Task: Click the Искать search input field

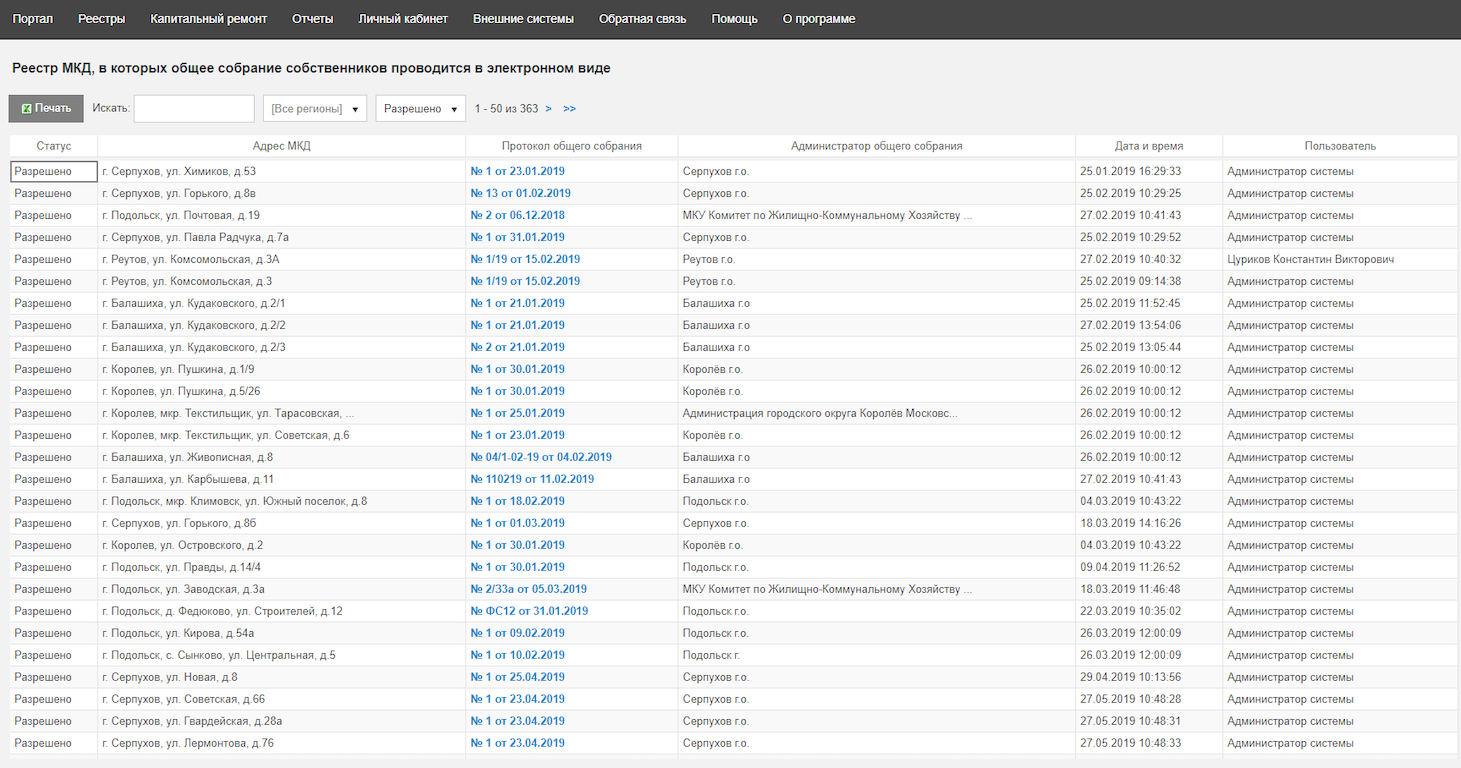Action: tap(194, 109)
